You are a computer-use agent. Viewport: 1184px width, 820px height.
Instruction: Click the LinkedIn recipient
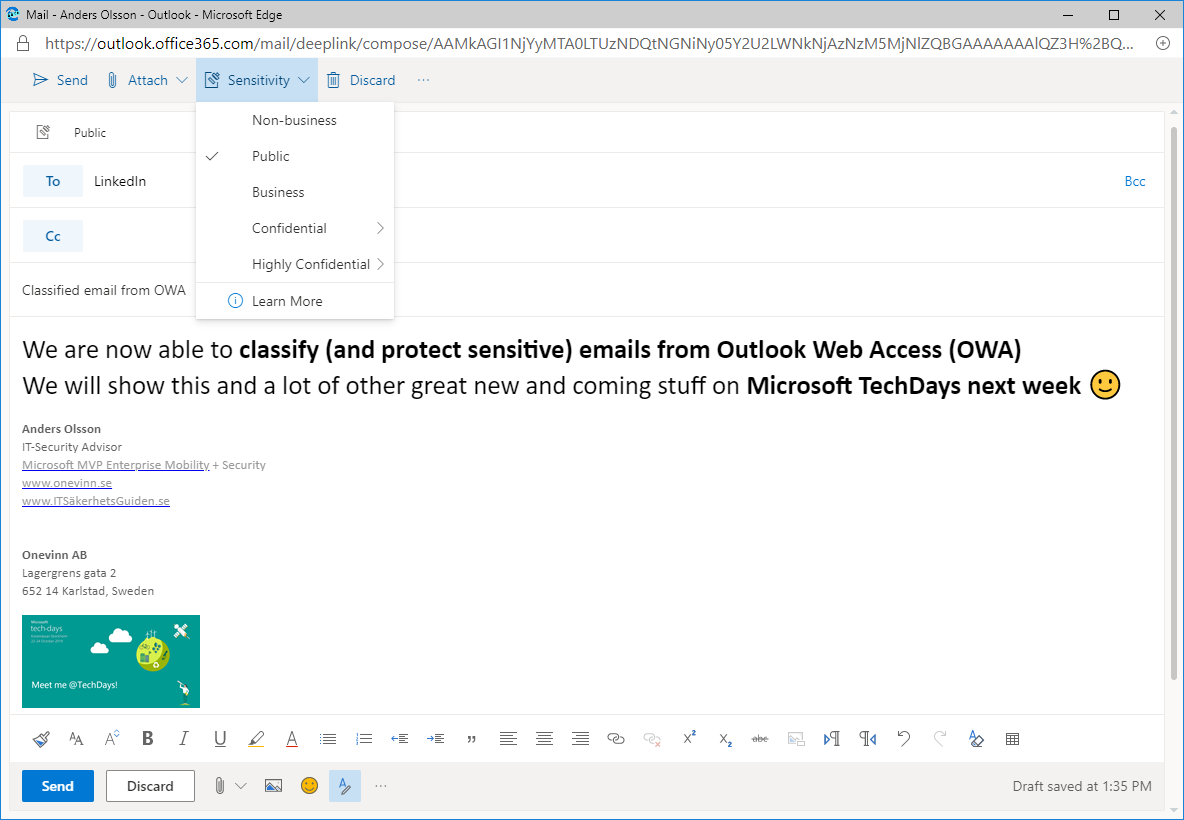120,181
